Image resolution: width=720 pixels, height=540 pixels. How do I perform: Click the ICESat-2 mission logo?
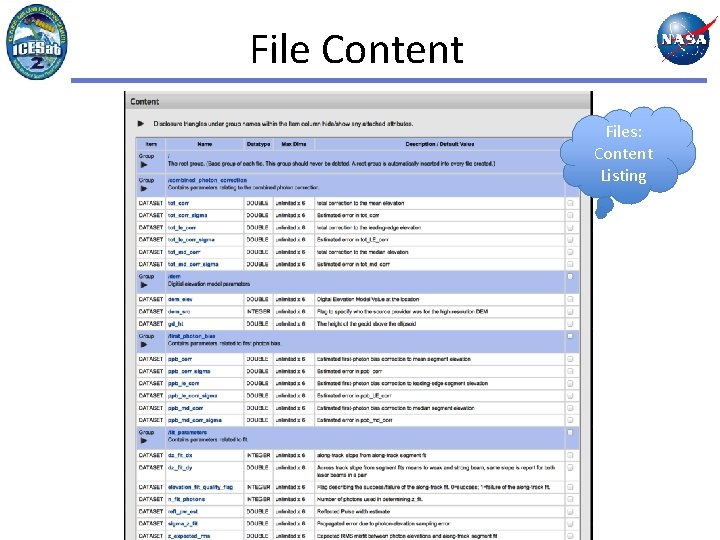[37, 41]
